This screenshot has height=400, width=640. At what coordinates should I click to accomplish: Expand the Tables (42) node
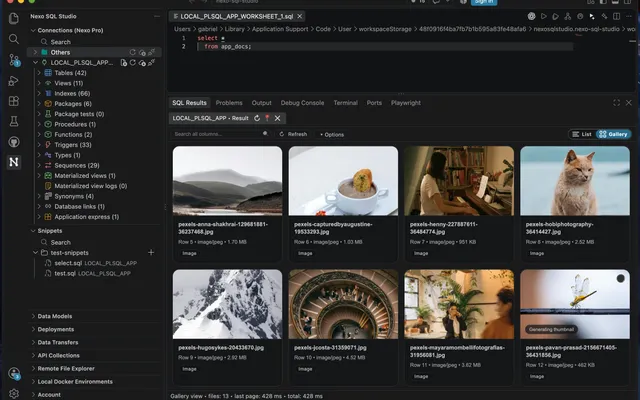tap(39, 73)
